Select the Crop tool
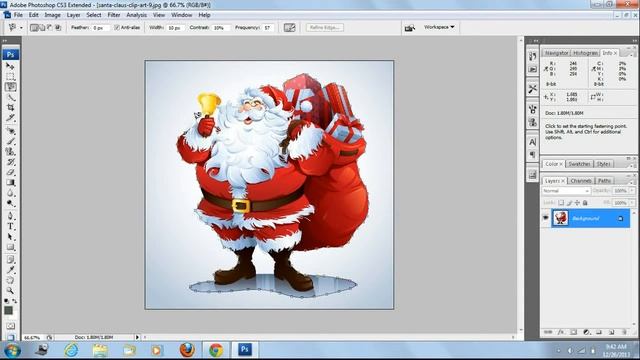This screenshot has width=640, height=360. point(10,108)
